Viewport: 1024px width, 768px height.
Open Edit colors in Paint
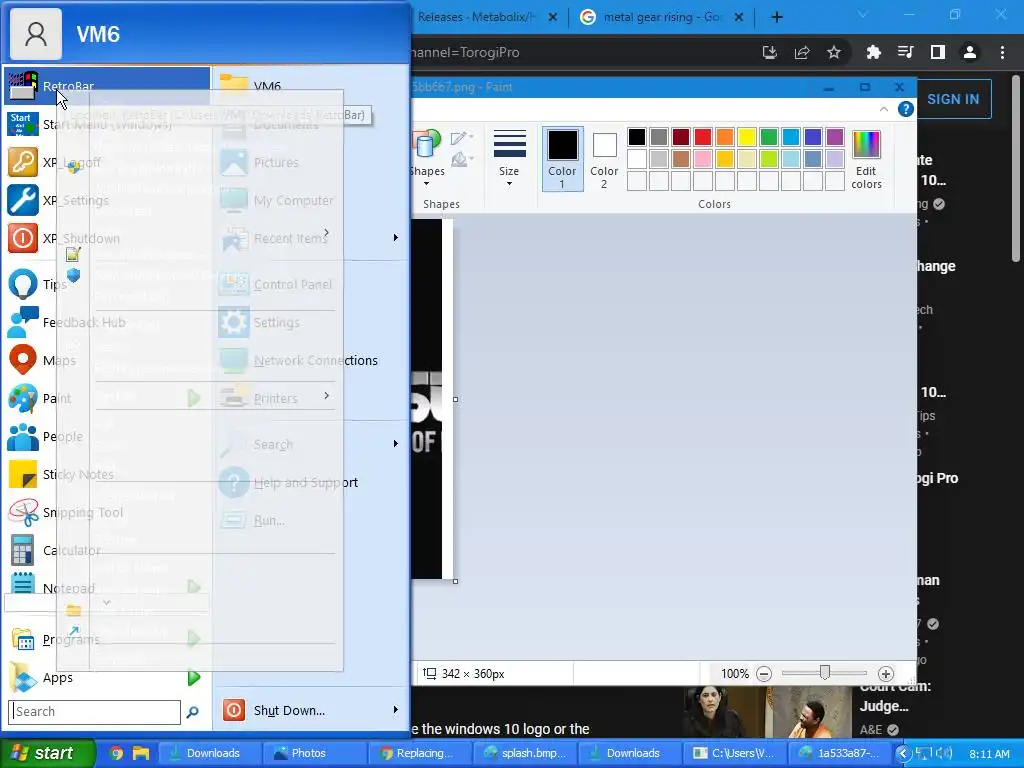pyautogui.click(x=867, y=160)
